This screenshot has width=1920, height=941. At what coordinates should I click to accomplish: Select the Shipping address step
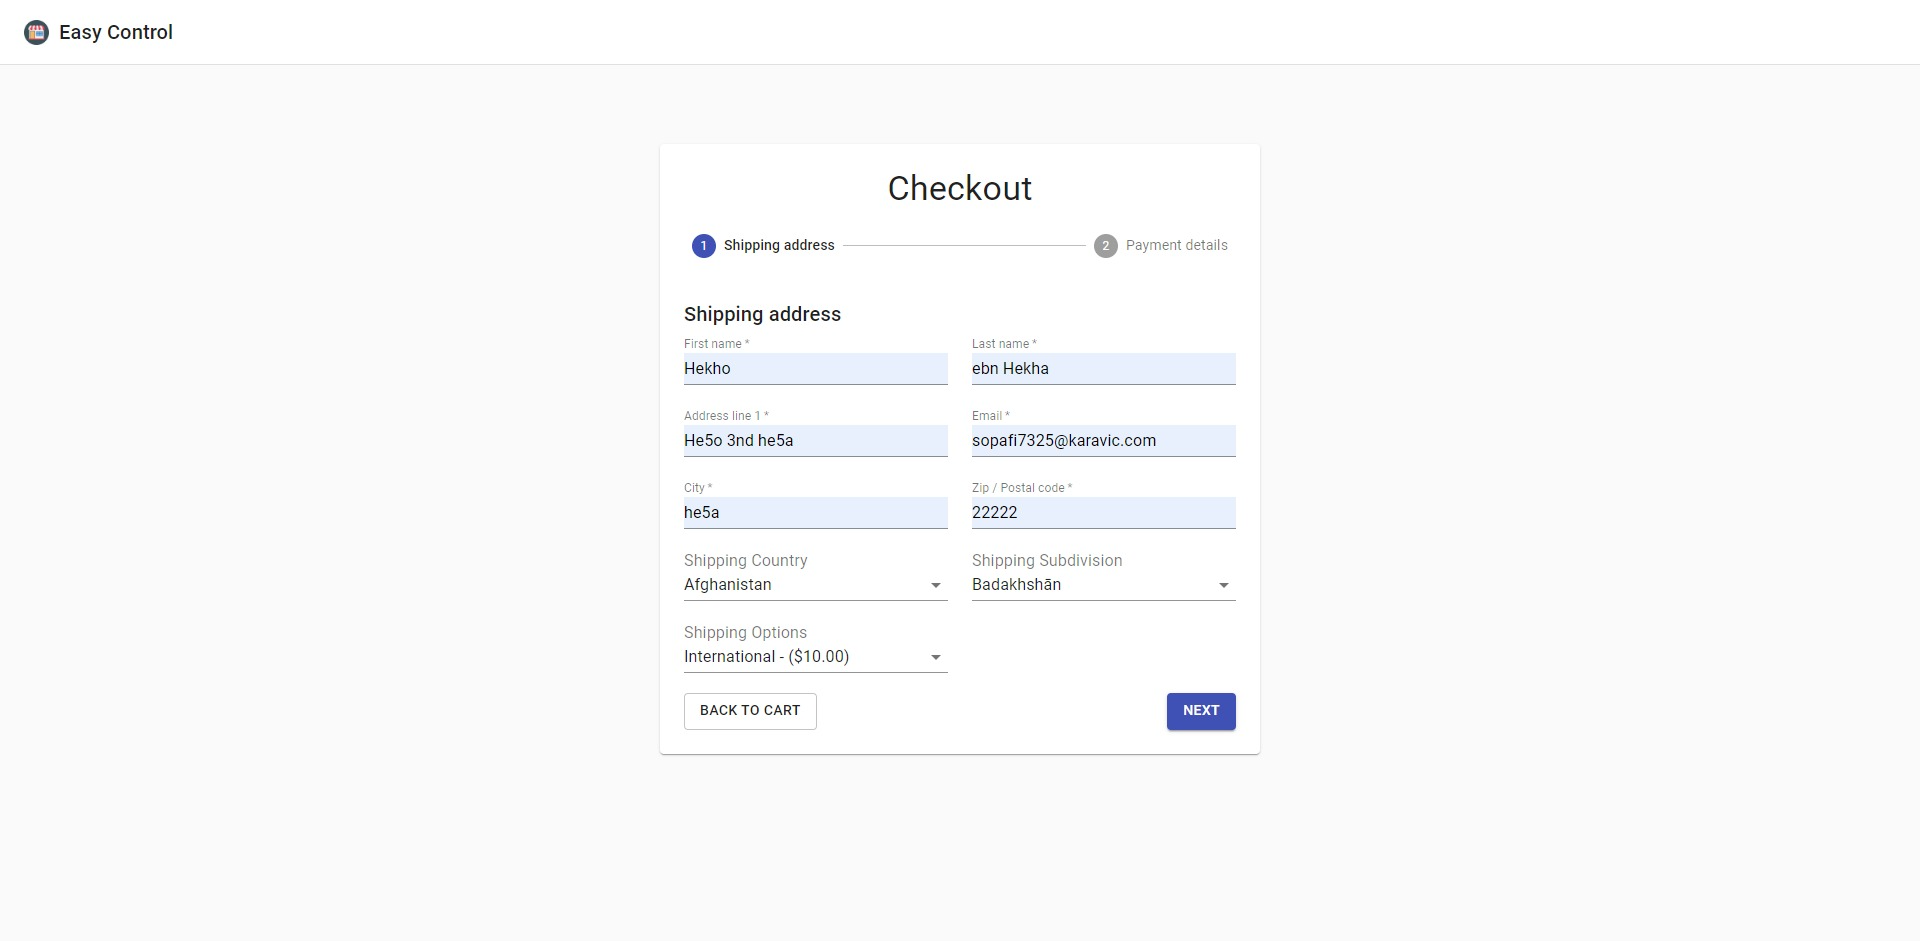pyautogui.click(x=779, y=245)
